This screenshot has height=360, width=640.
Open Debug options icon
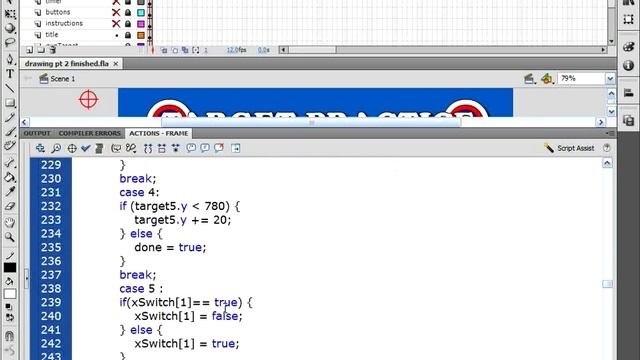(131, 148)
